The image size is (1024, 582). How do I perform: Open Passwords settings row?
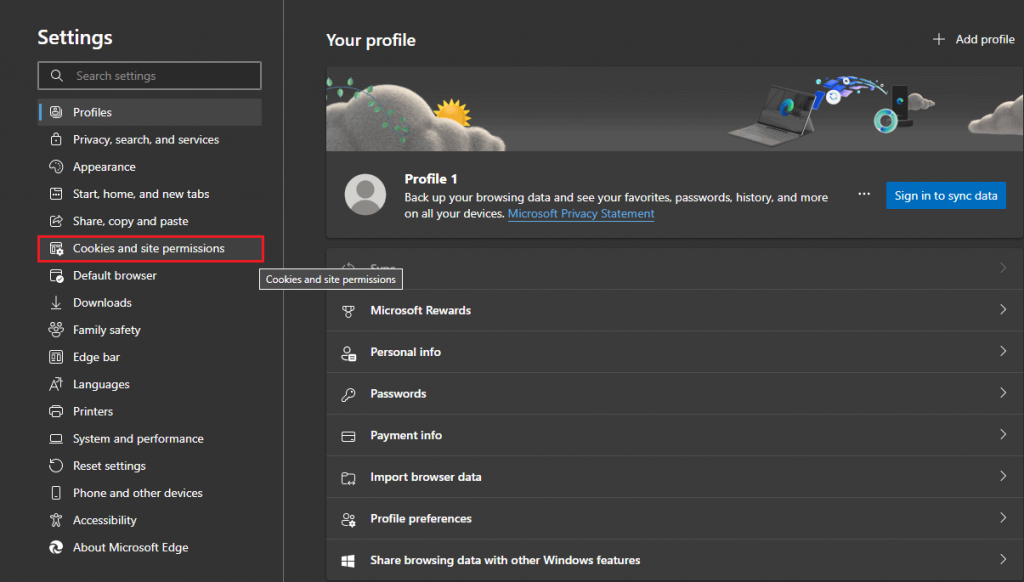point(675,394)
